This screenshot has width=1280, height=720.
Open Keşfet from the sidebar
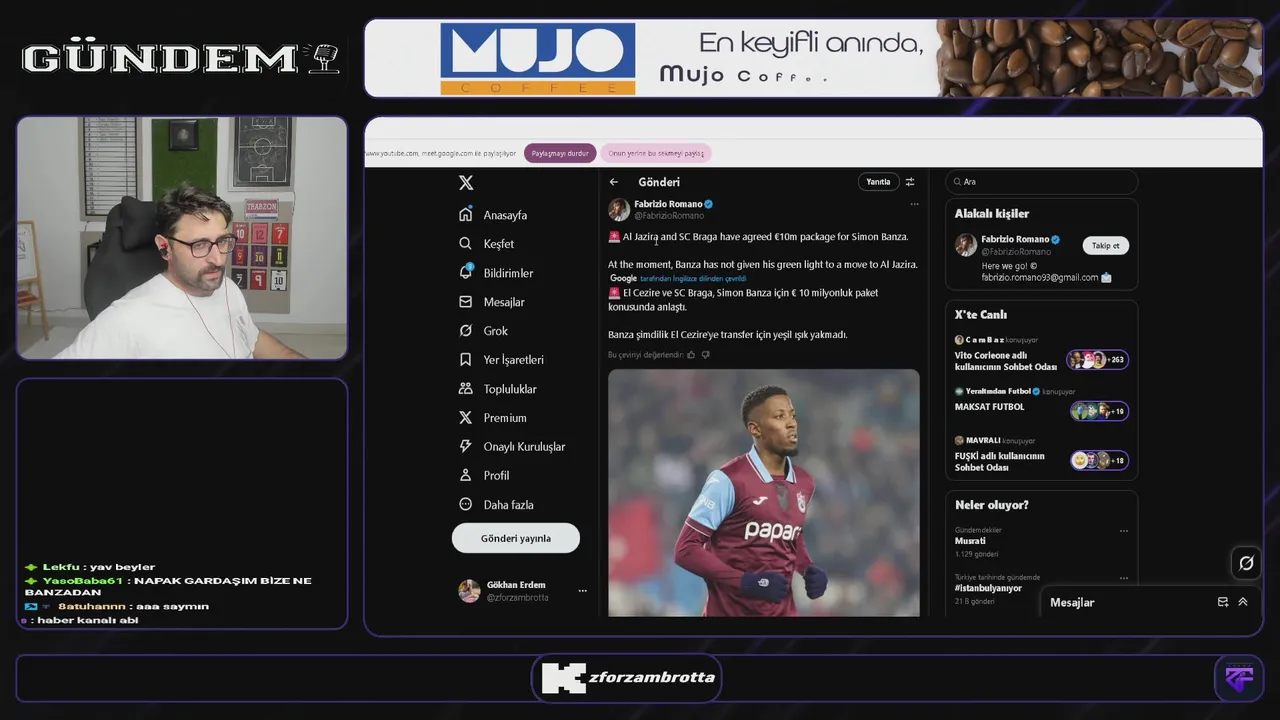487,244
